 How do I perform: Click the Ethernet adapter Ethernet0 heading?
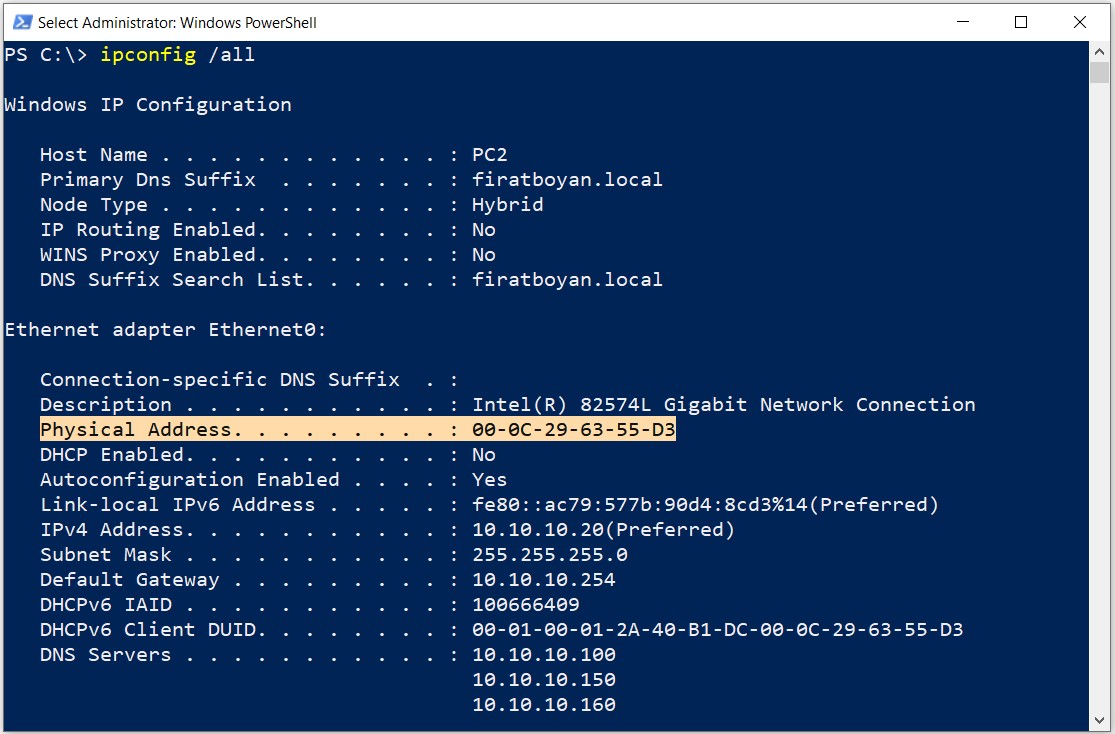165,330
